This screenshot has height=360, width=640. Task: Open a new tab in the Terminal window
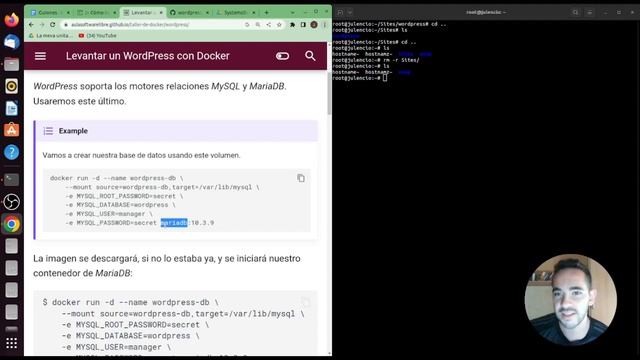340,12
